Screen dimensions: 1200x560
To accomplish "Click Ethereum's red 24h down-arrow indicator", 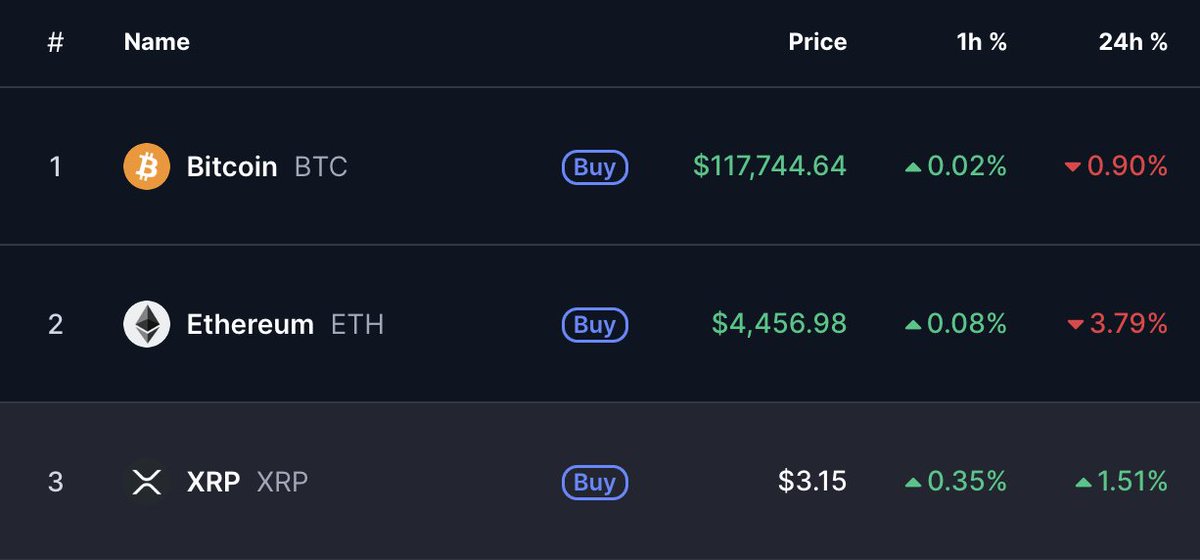I will [x=1076, y=325].
